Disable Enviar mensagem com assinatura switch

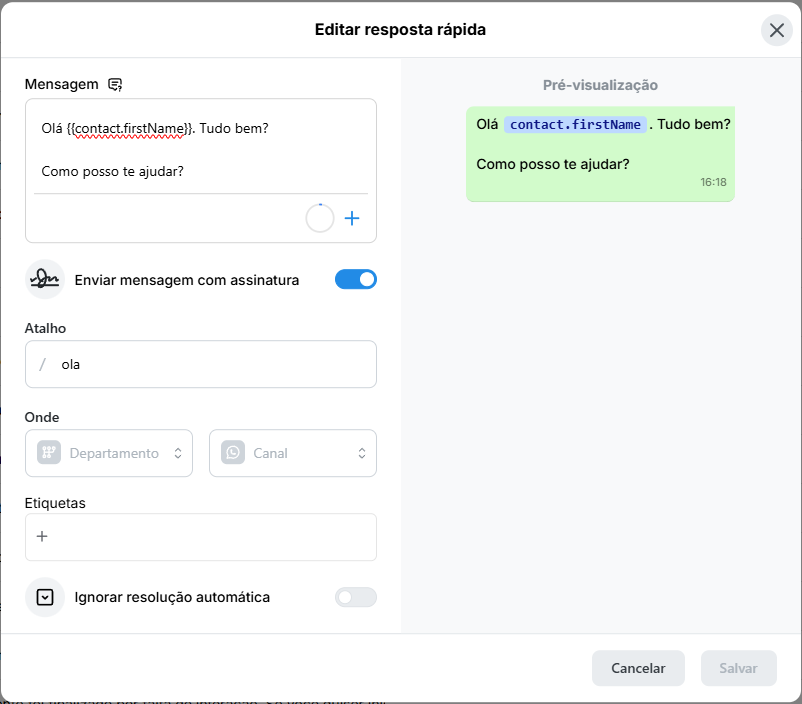tap(356, 280)
